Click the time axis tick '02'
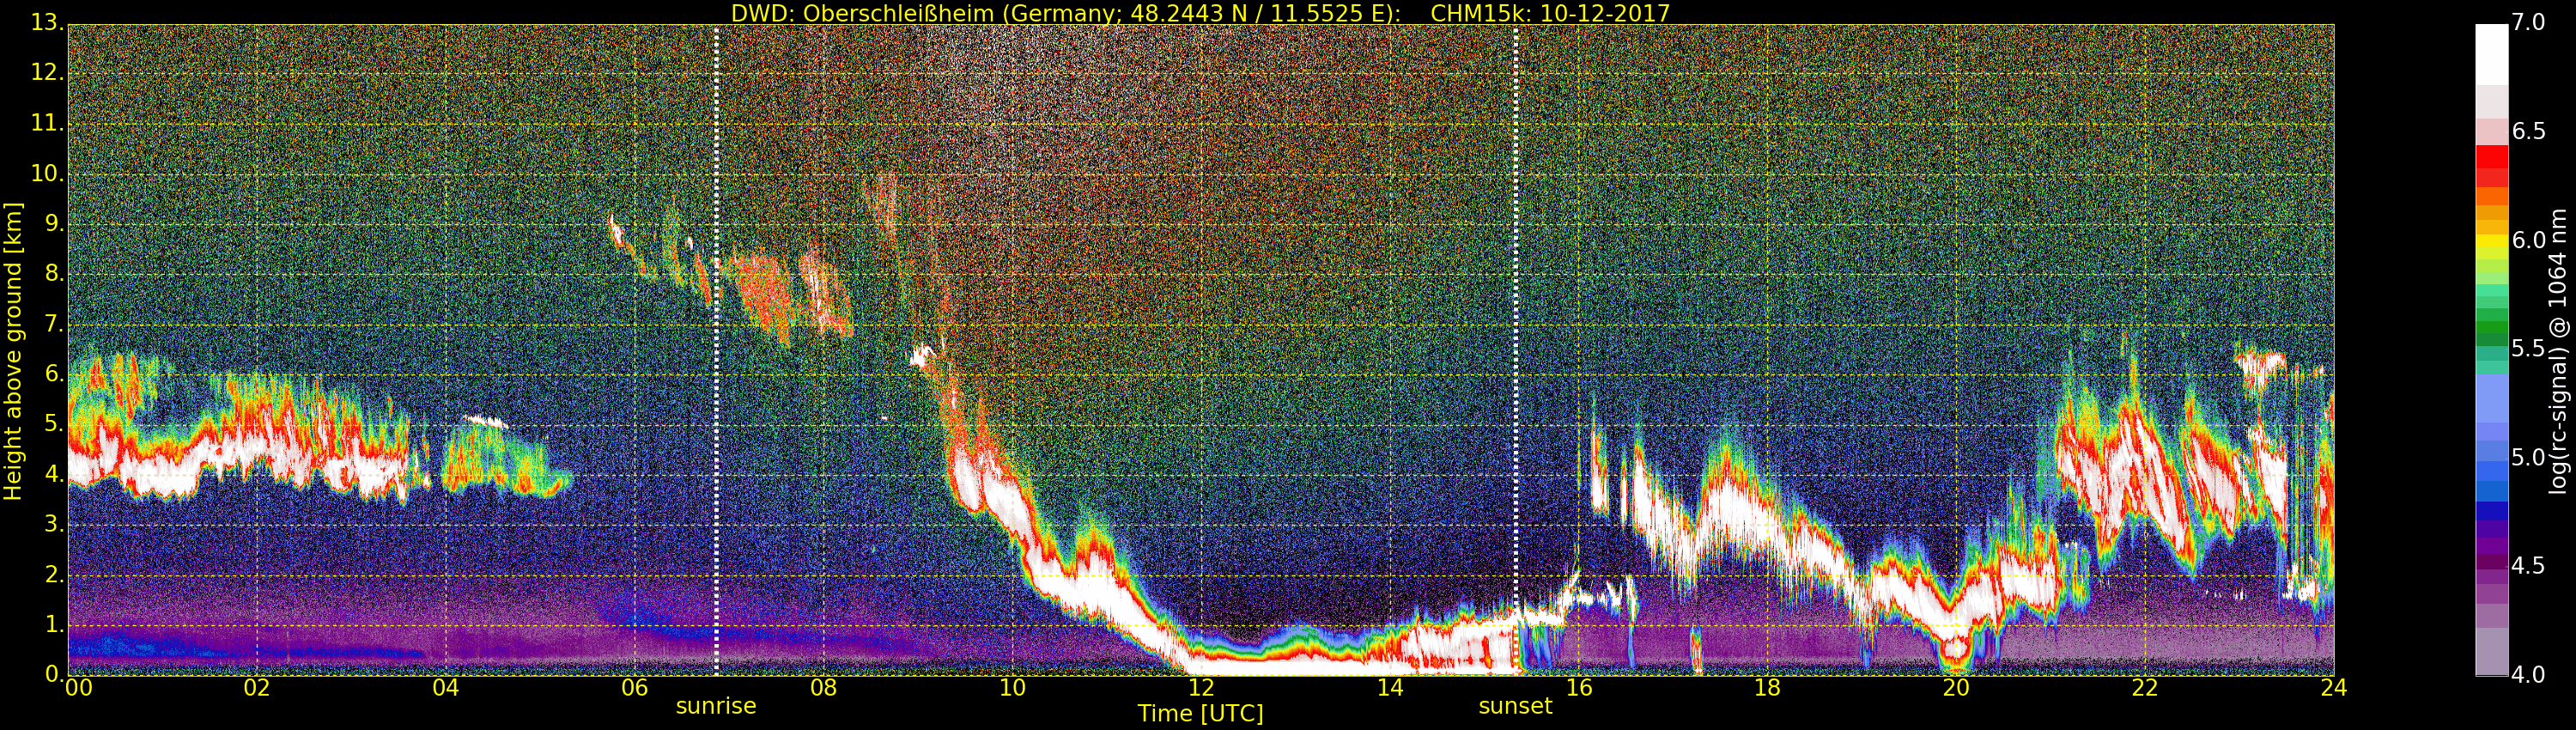Image resolution: width=2576 pixels, height=730 pixels. point(257,688)
